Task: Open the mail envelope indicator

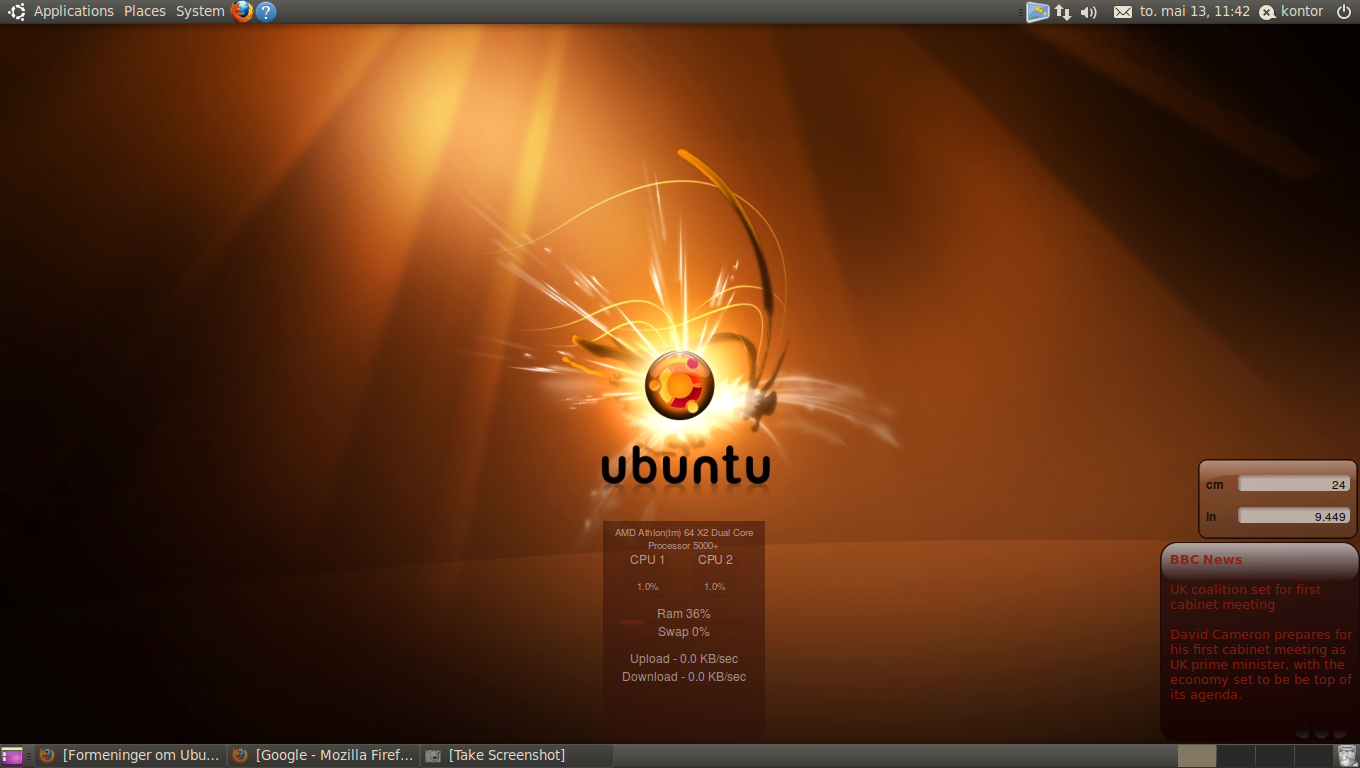Action: (x=1123, y=12)
